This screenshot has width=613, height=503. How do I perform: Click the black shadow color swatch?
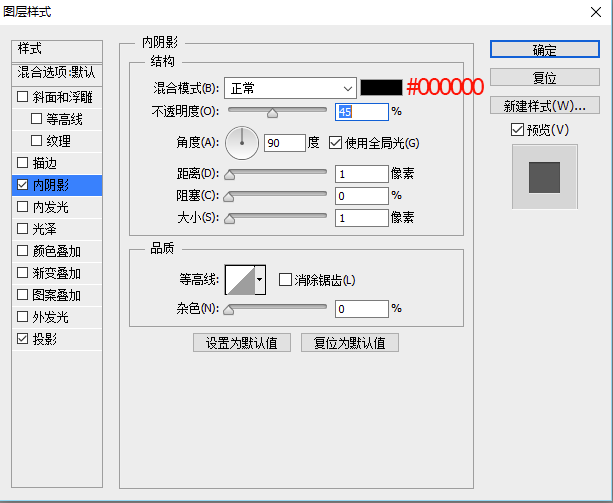pos(381,88)
